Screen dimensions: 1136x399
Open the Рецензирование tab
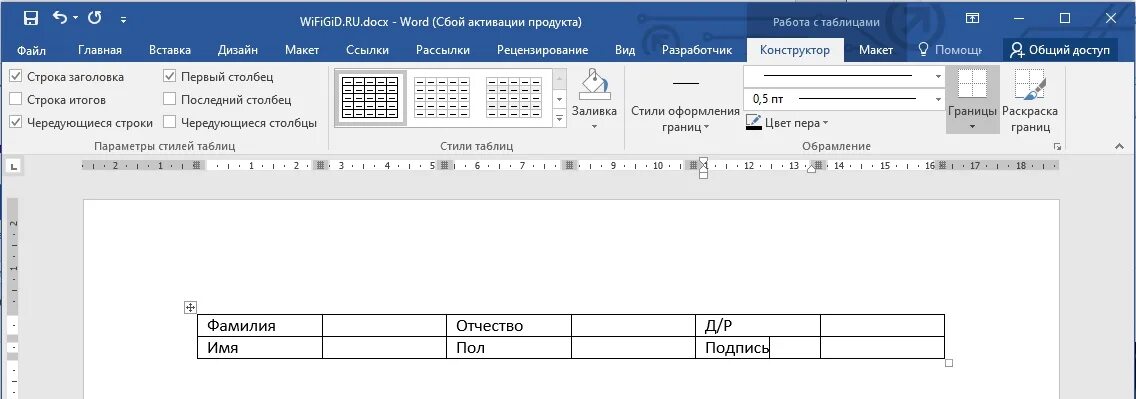tap(542, 50)
